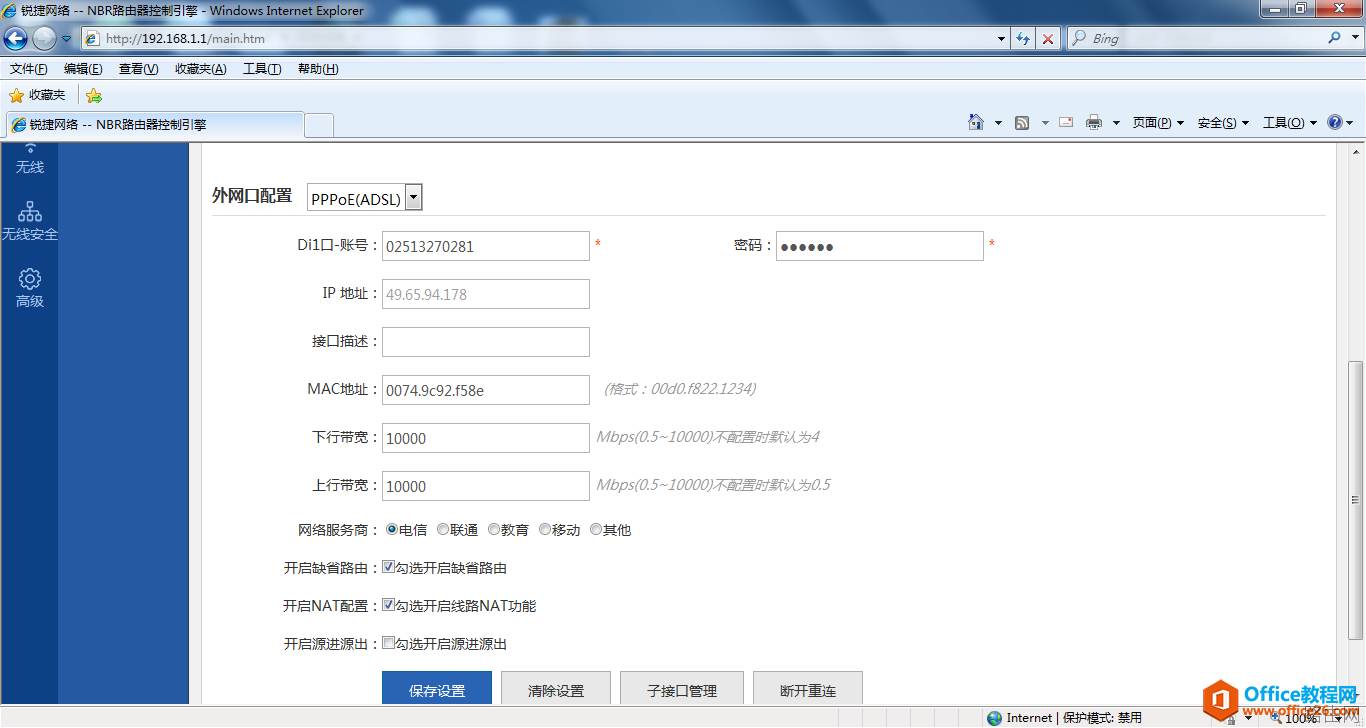The image size is (1366, 728).
Task: Open the 工具(O) command bar menu
Action: pyautogui.click(x=1290, y=123)
